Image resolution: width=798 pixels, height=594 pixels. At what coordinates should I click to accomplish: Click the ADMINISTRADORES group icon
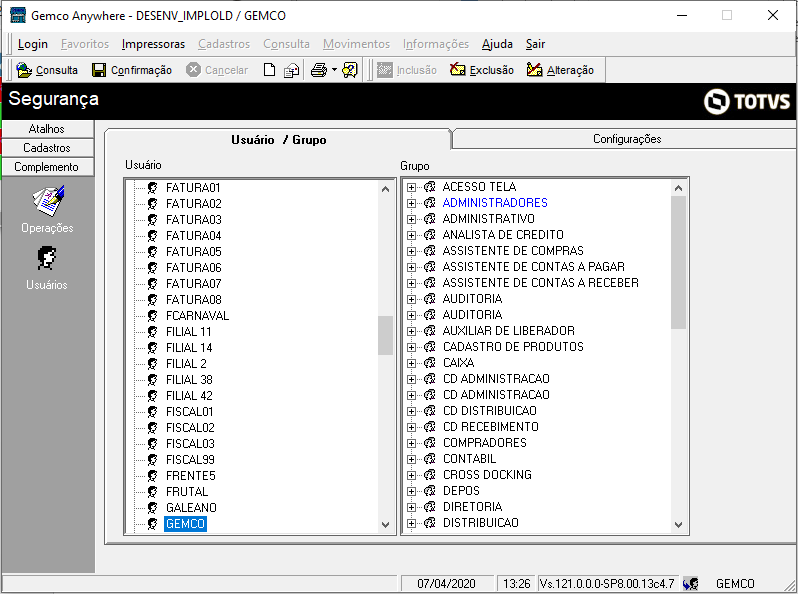click(x=430, y=203)
